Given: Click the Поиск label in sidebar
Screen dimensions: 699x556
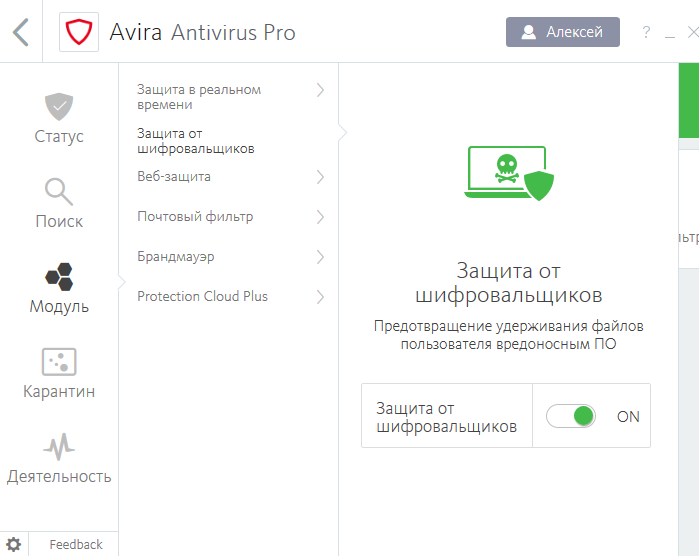Looking at the screenshot, I should point(59,222).
